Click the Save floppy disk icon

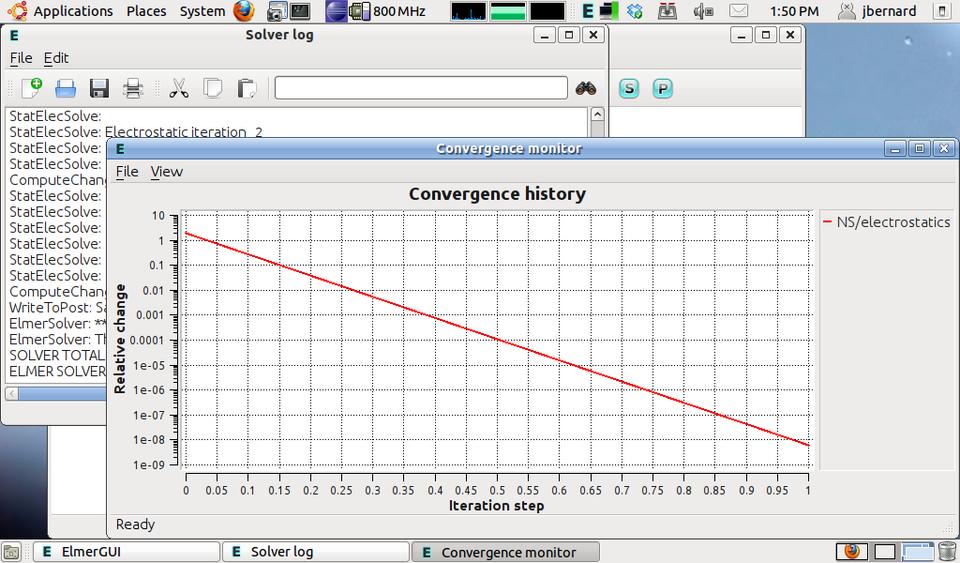coord(99,88)
